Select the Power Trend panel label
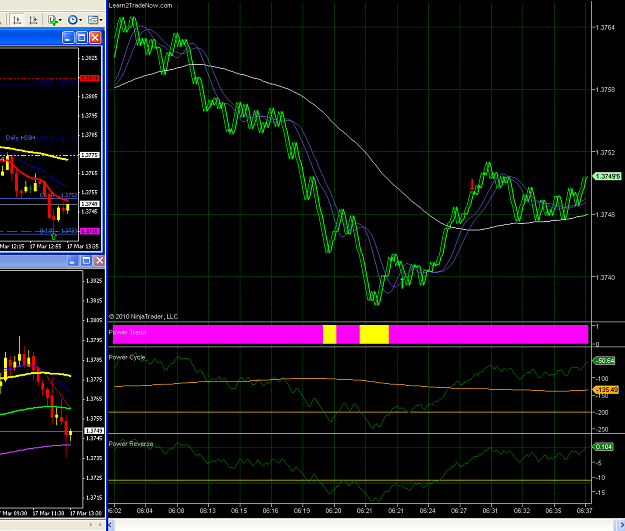The image size is (625, 531). tap(127, 332)
